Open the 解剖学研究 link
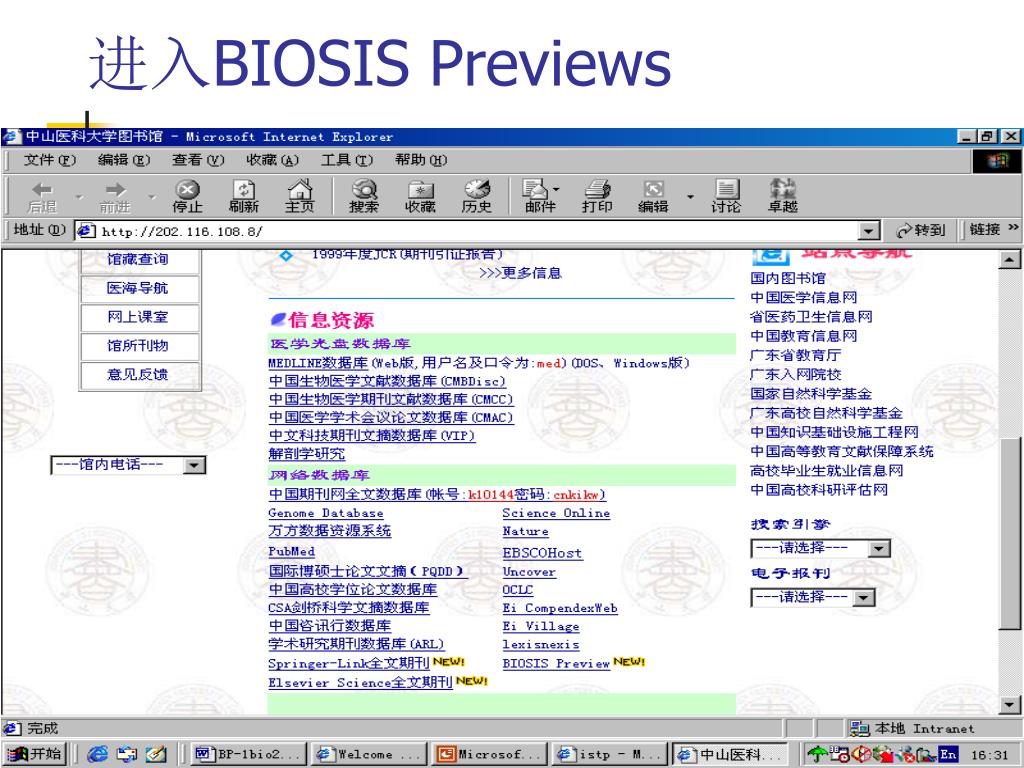Screen dimensions: 1024x768 coord(306,454)
